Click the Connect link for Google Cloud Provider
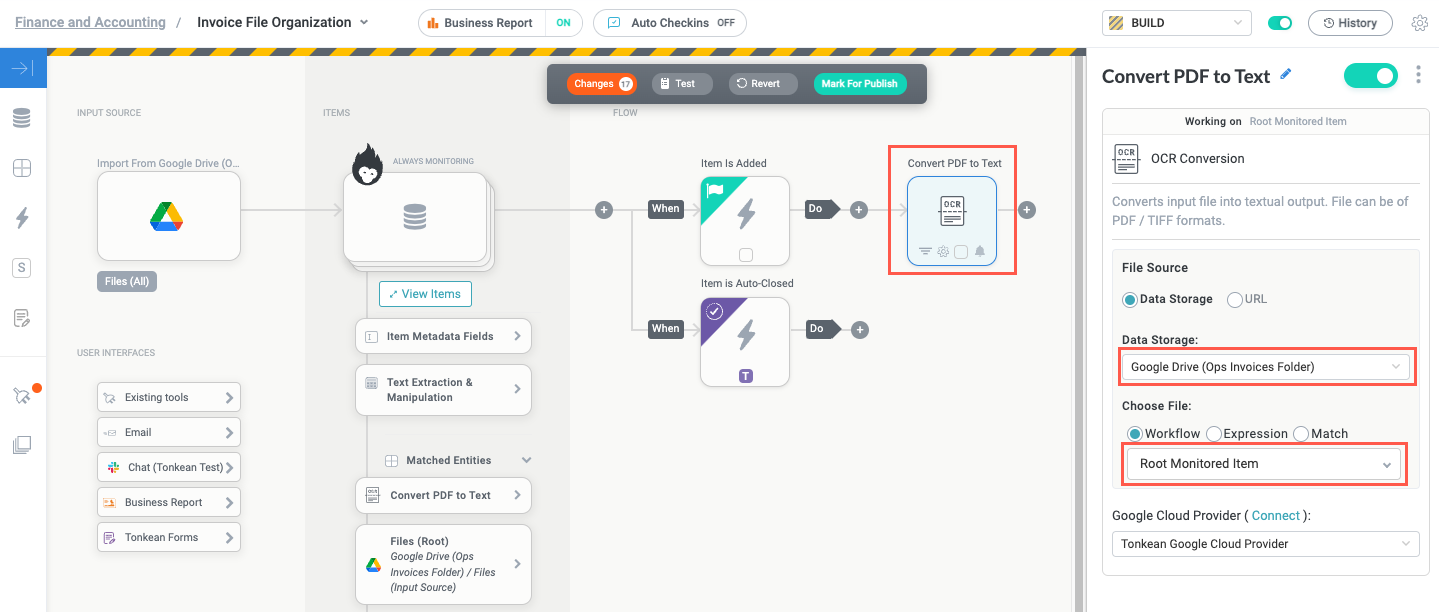1439x612 pixels. 1276,515
